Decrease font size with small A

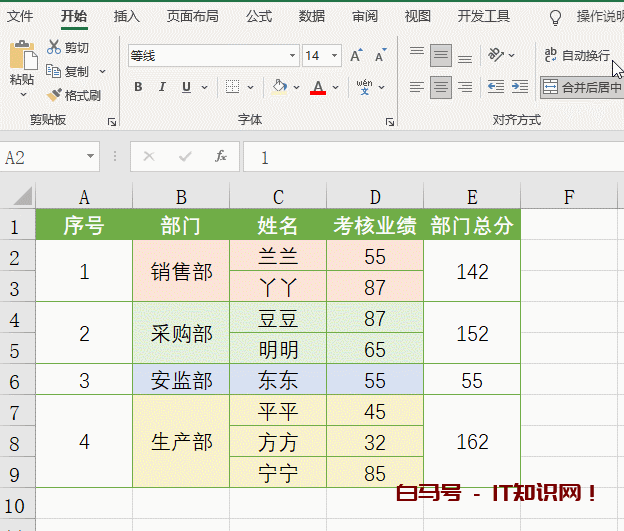click(380, 55)
